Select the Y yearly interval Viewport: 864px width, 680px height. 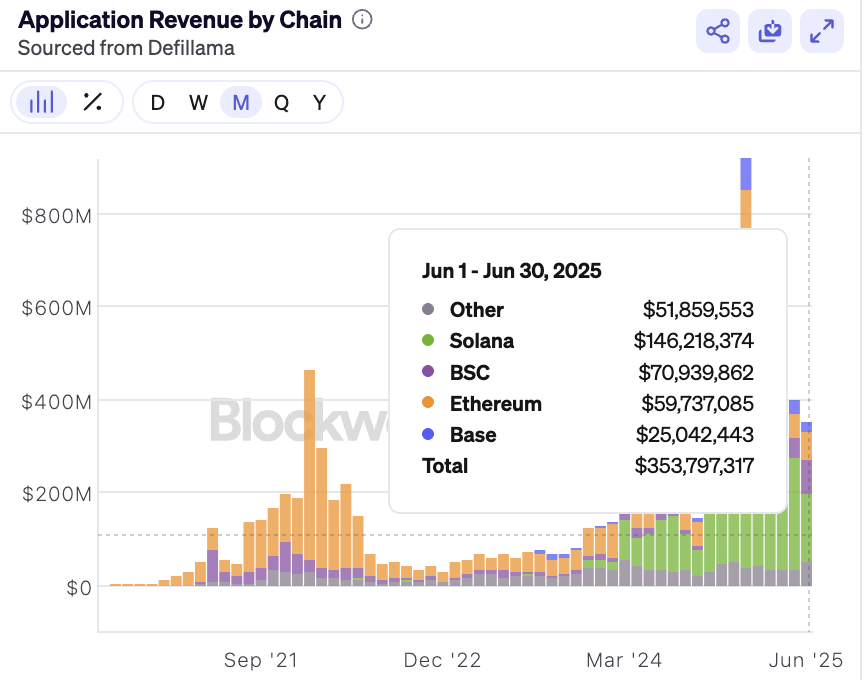point(320,102)
